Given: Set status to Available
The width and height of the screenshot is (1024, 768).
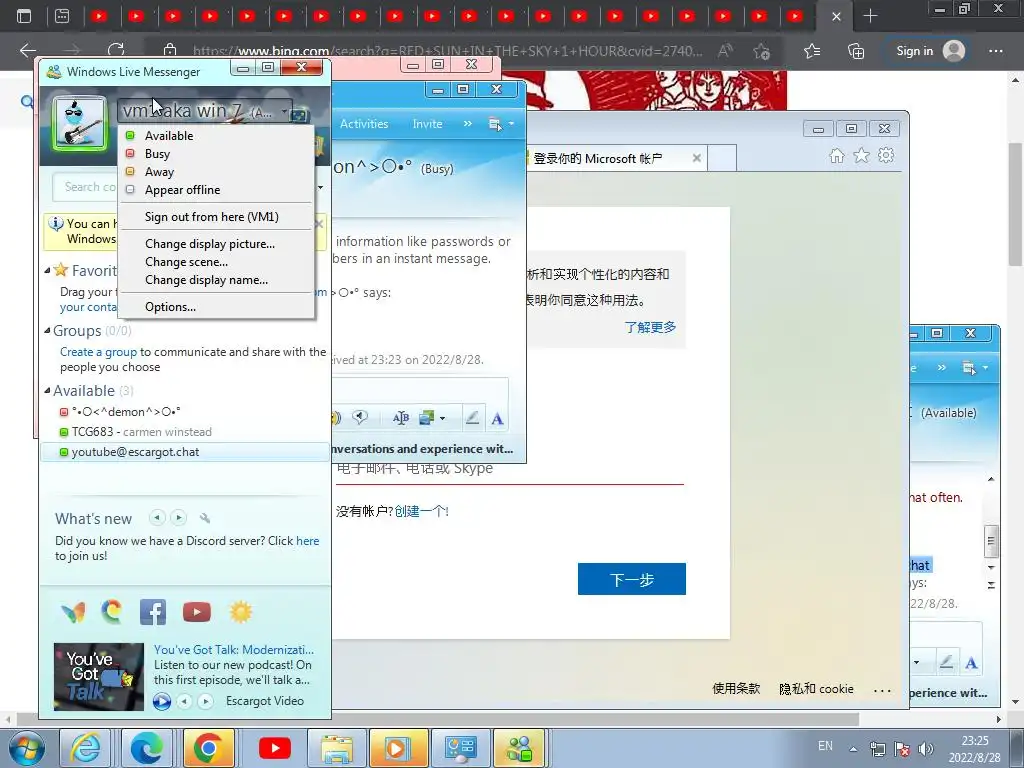Looking at the screenshot, I should pyautogui.click(x=169, y=136).
